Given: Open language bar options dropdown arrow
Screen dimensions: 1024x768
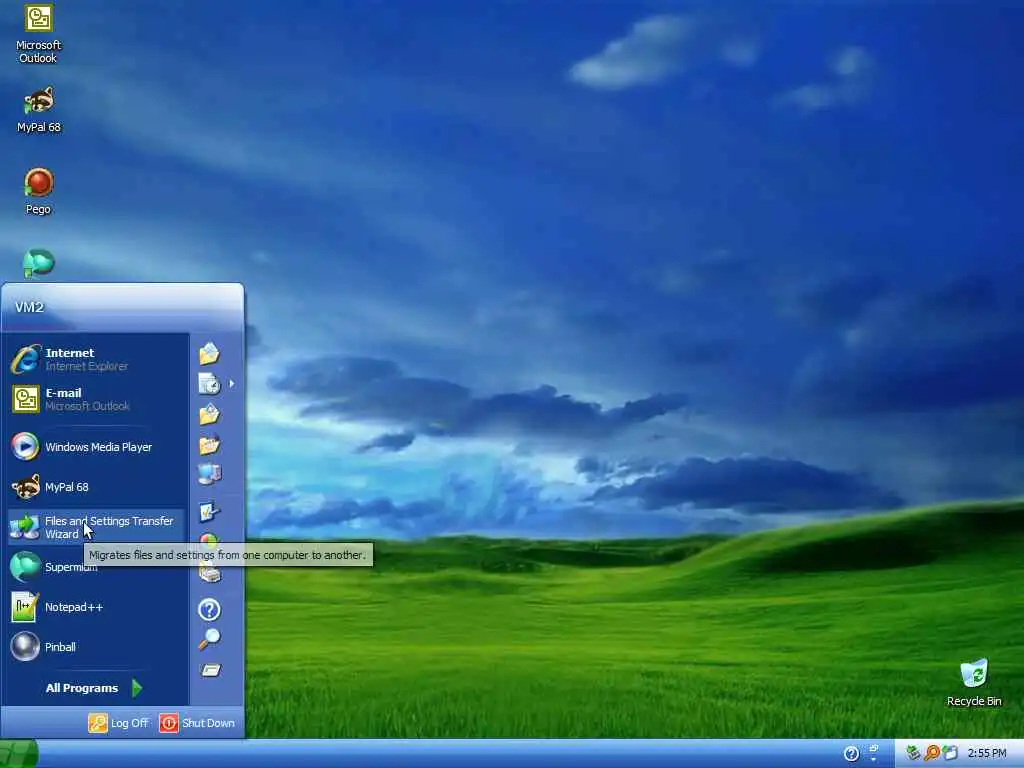Looking at the screenshot, I should [x=874, y=760].
